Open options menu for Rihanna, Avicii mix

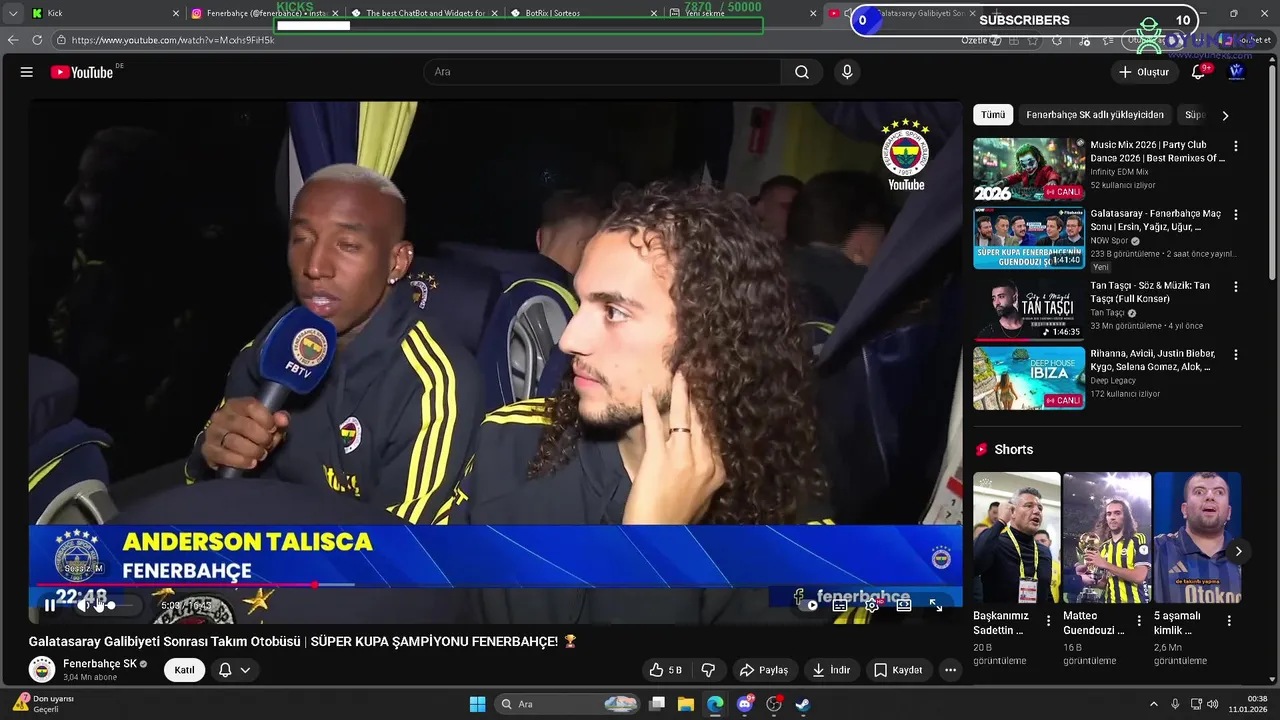click(1235, 355)
